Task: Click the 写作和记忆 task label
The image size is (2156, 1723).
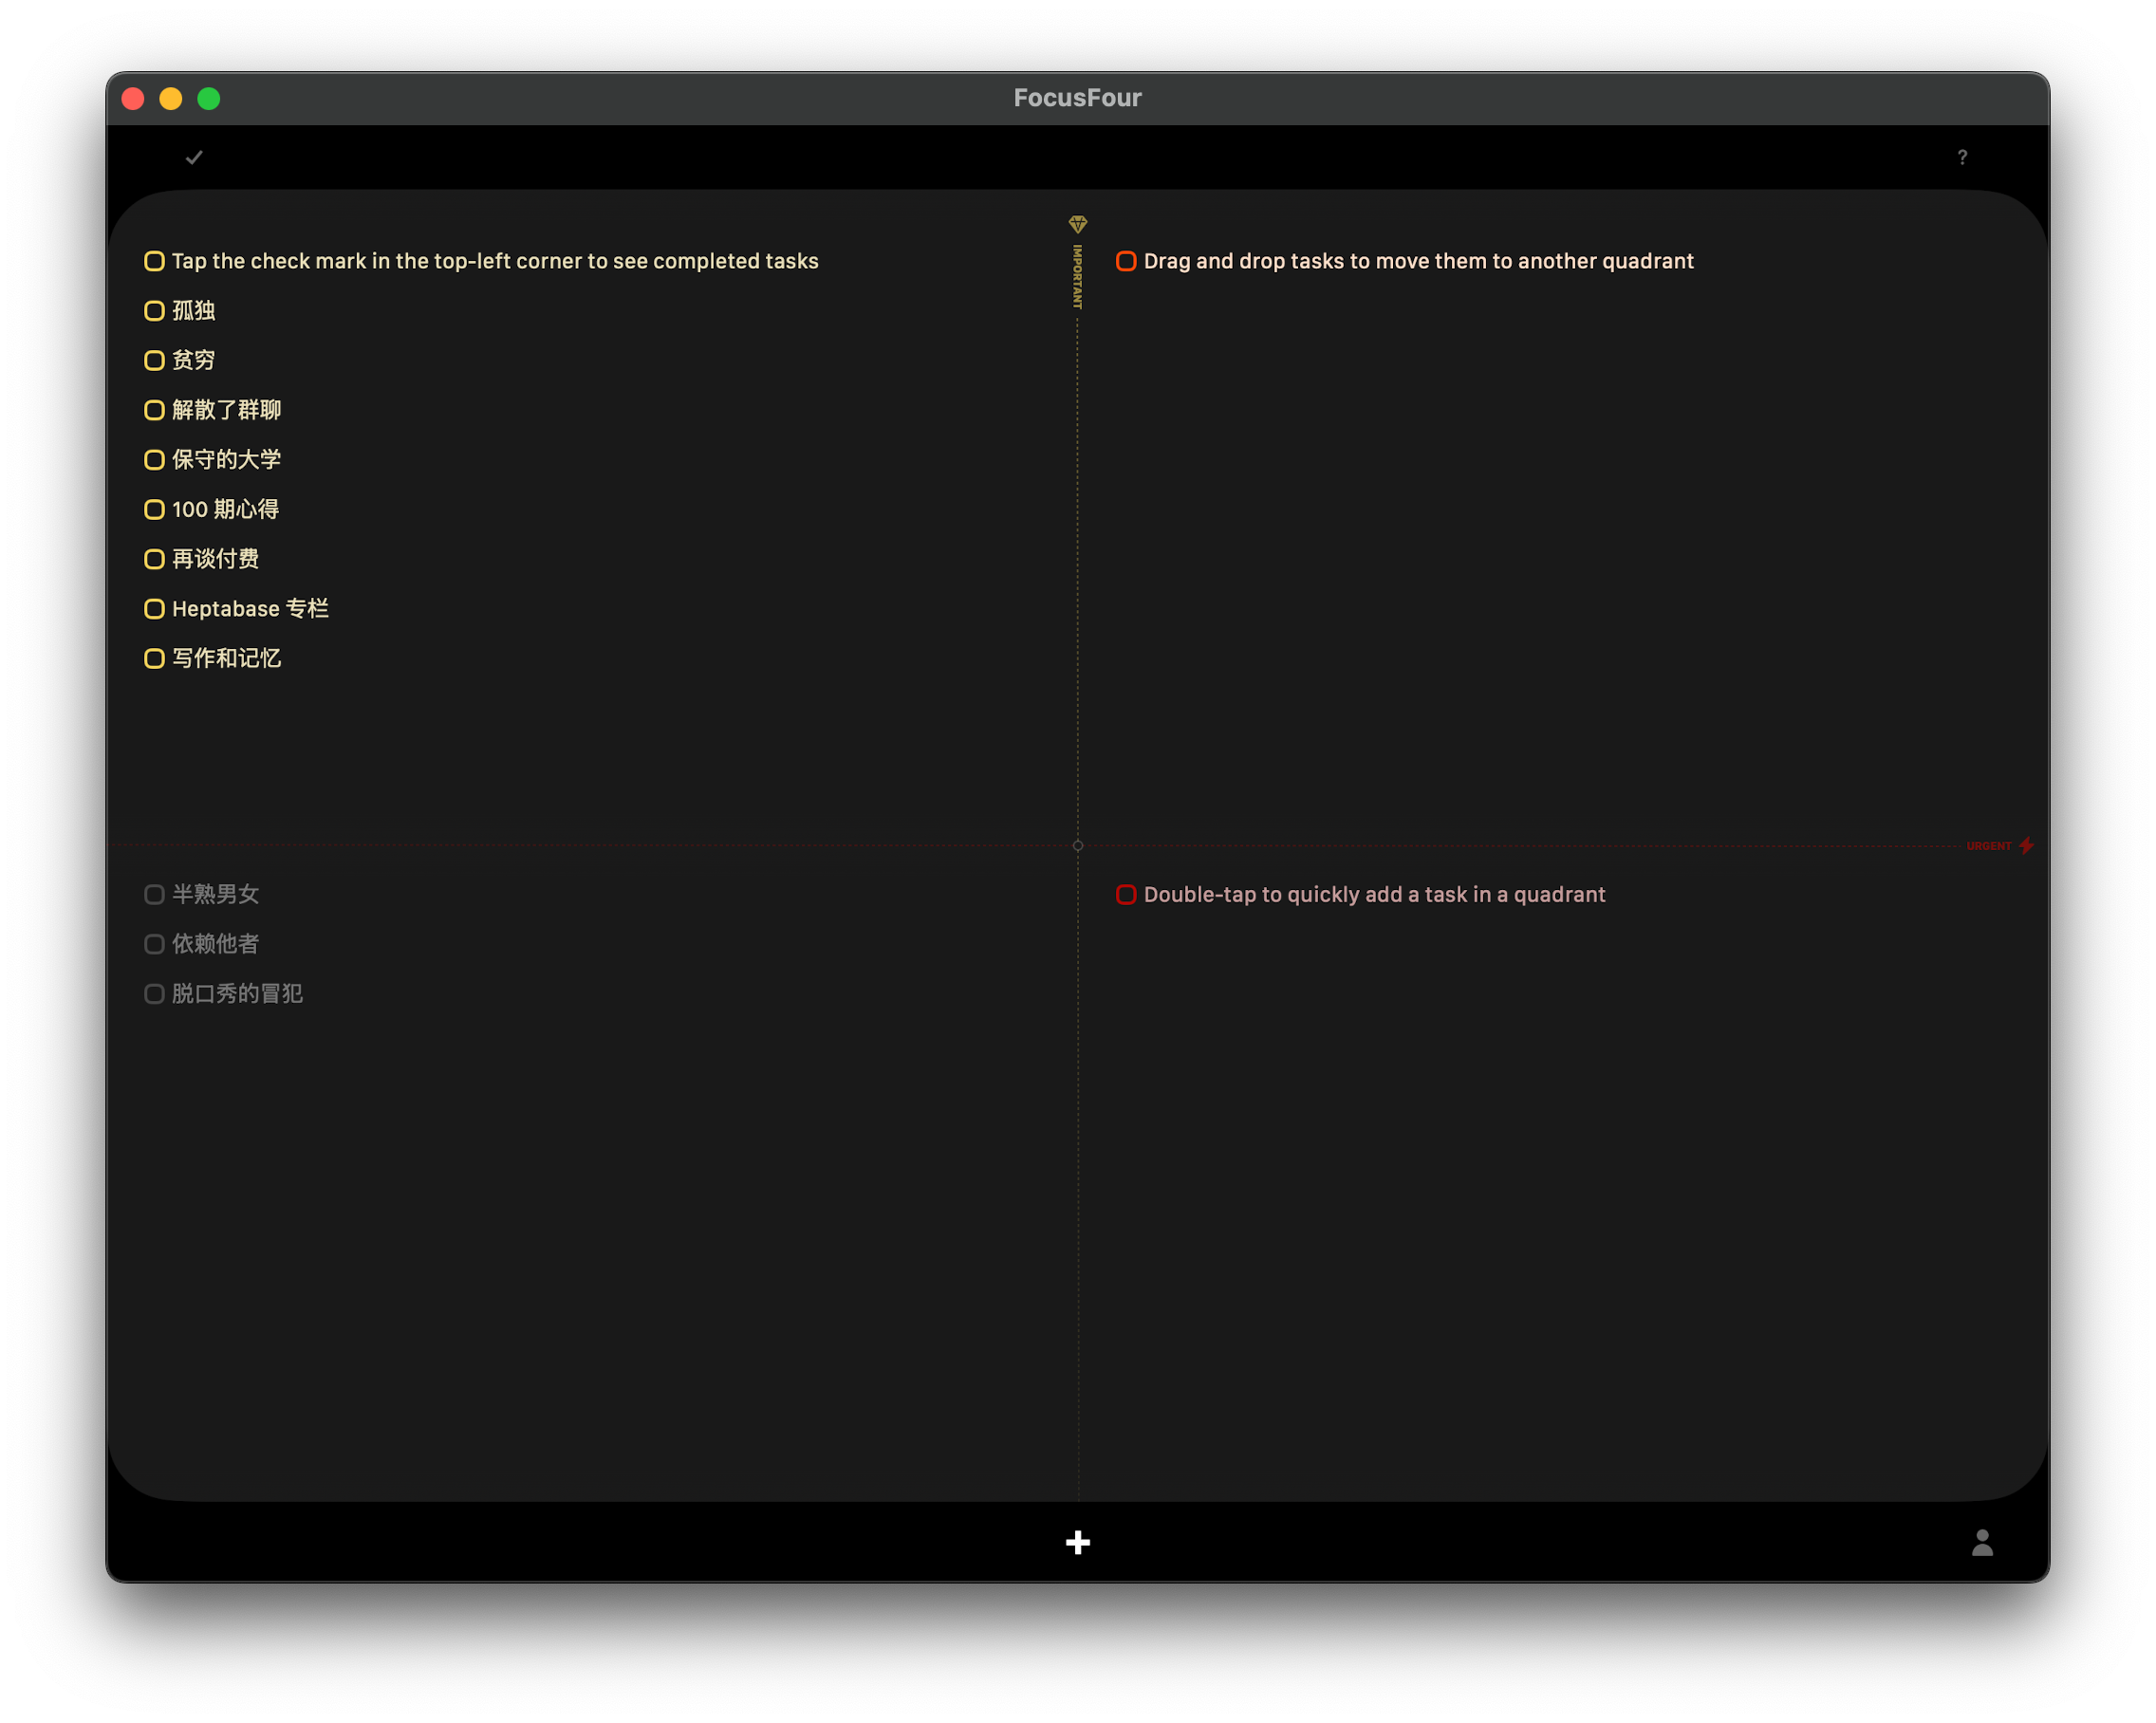Action: [x=226, y=658]
